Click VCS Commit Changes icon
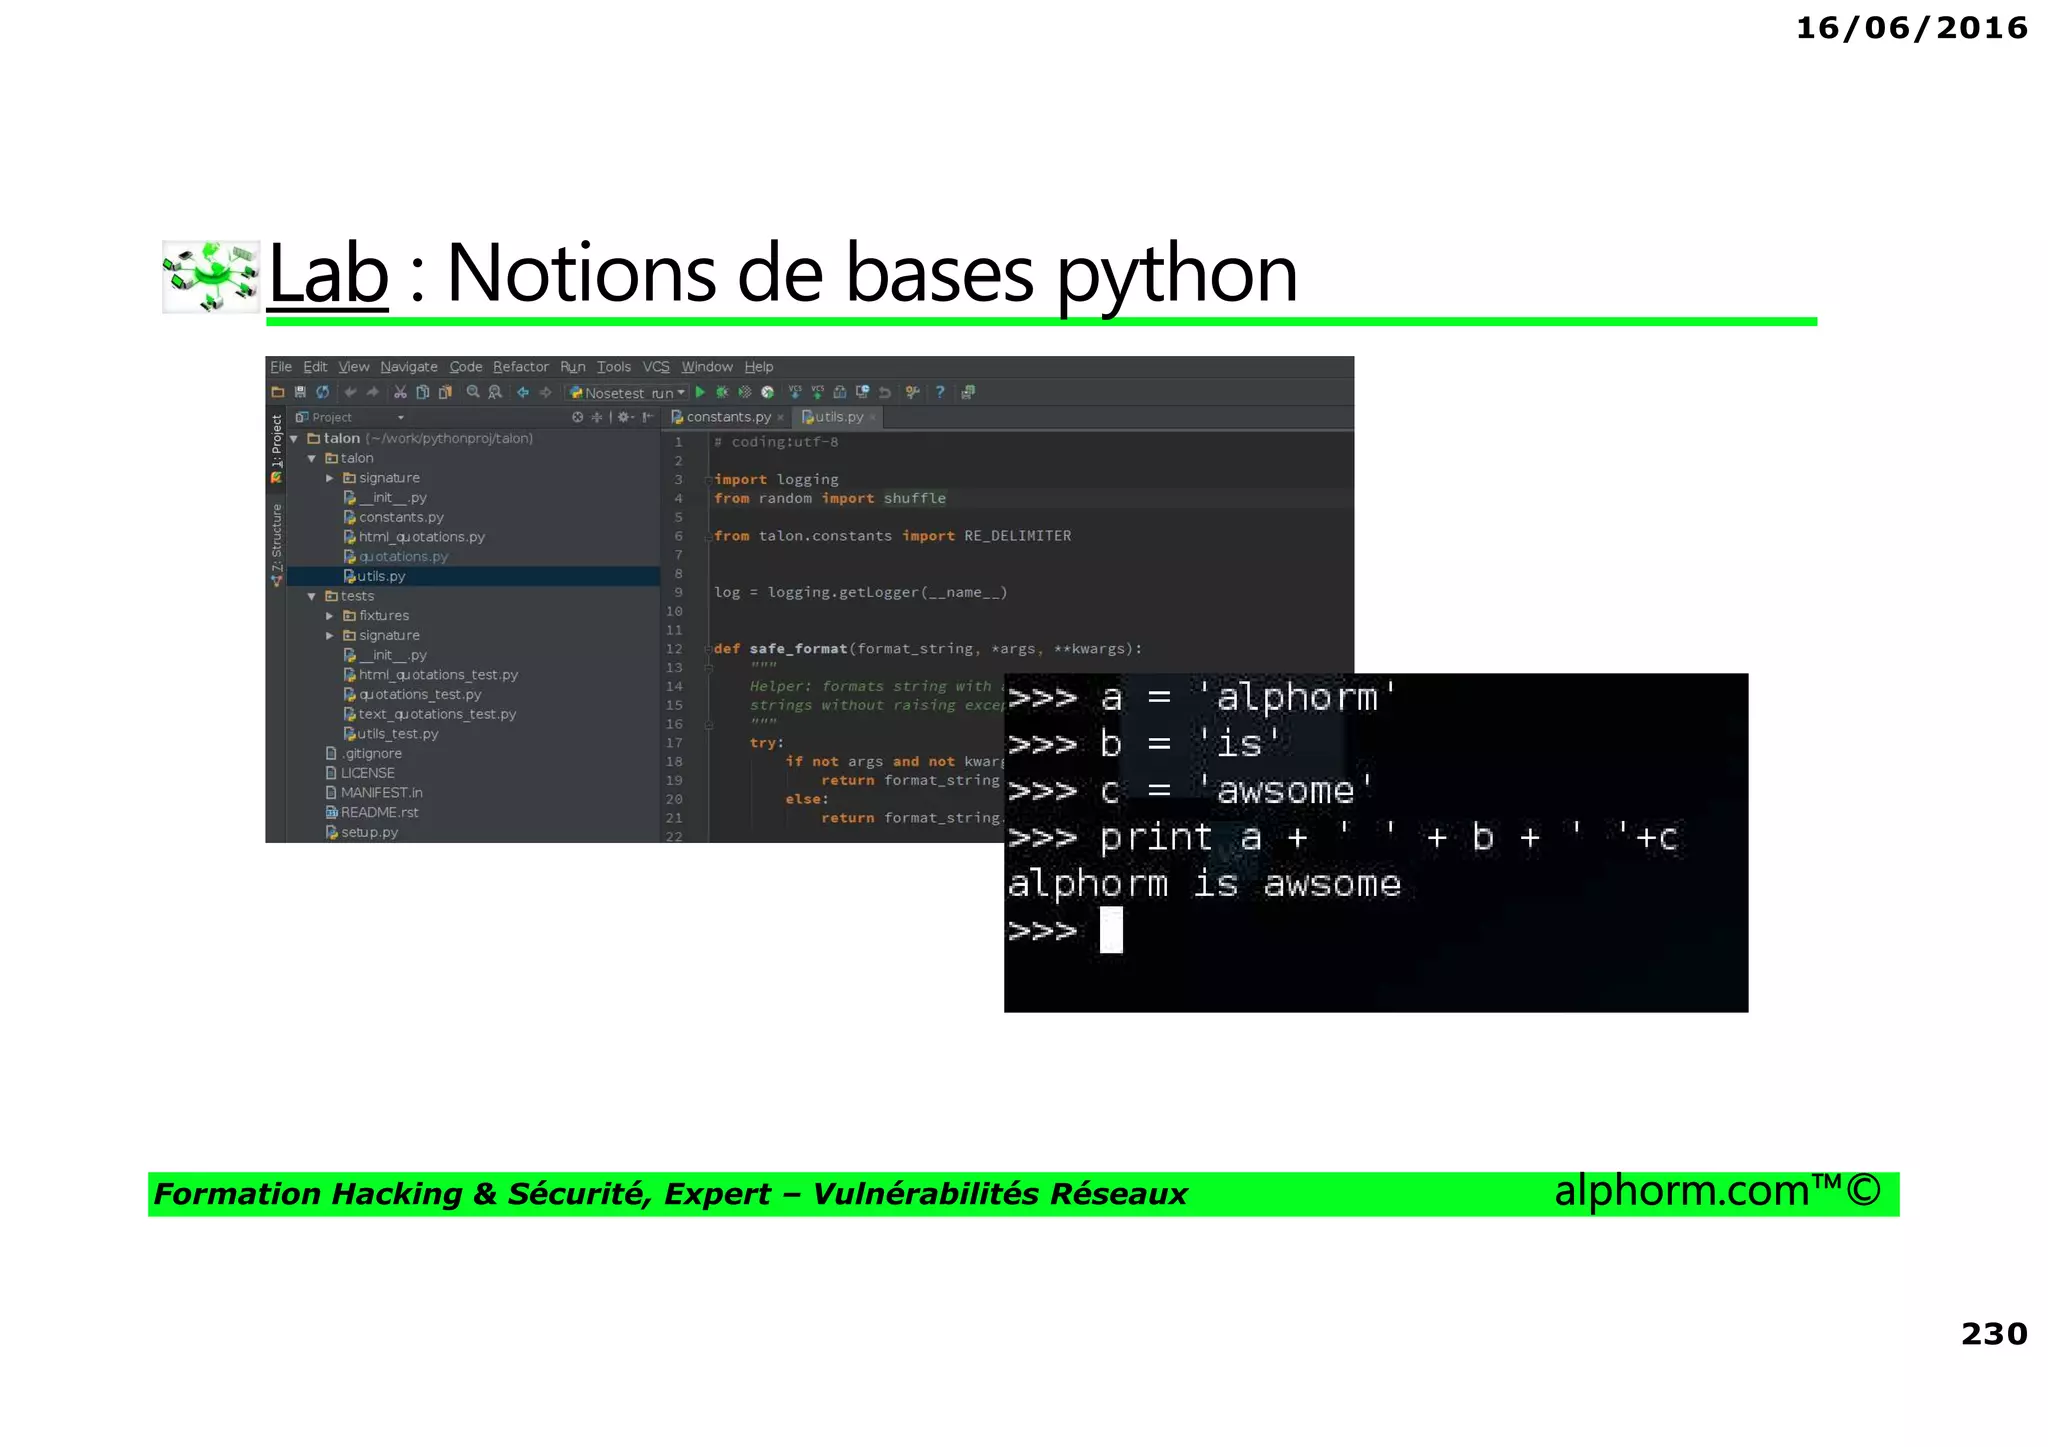 [817, 392]
